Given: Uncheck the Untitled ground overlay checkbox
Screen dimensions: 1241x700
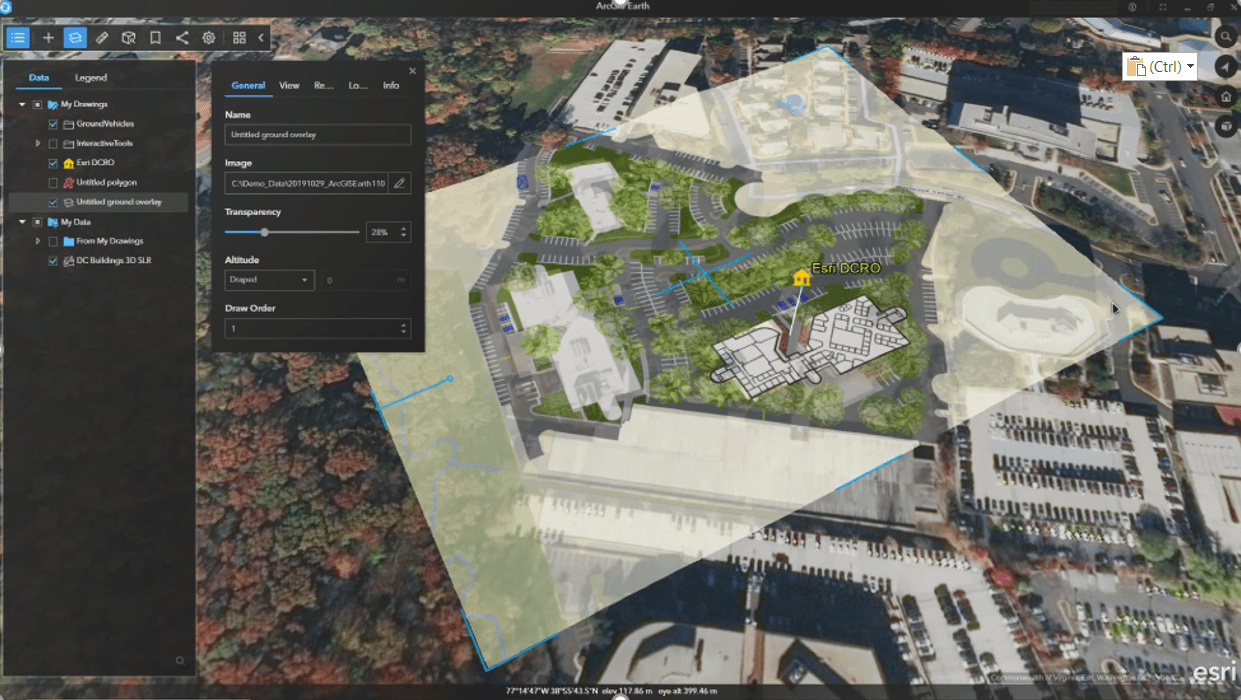Looking at the screenshot, I should click(x=53, y=202).
